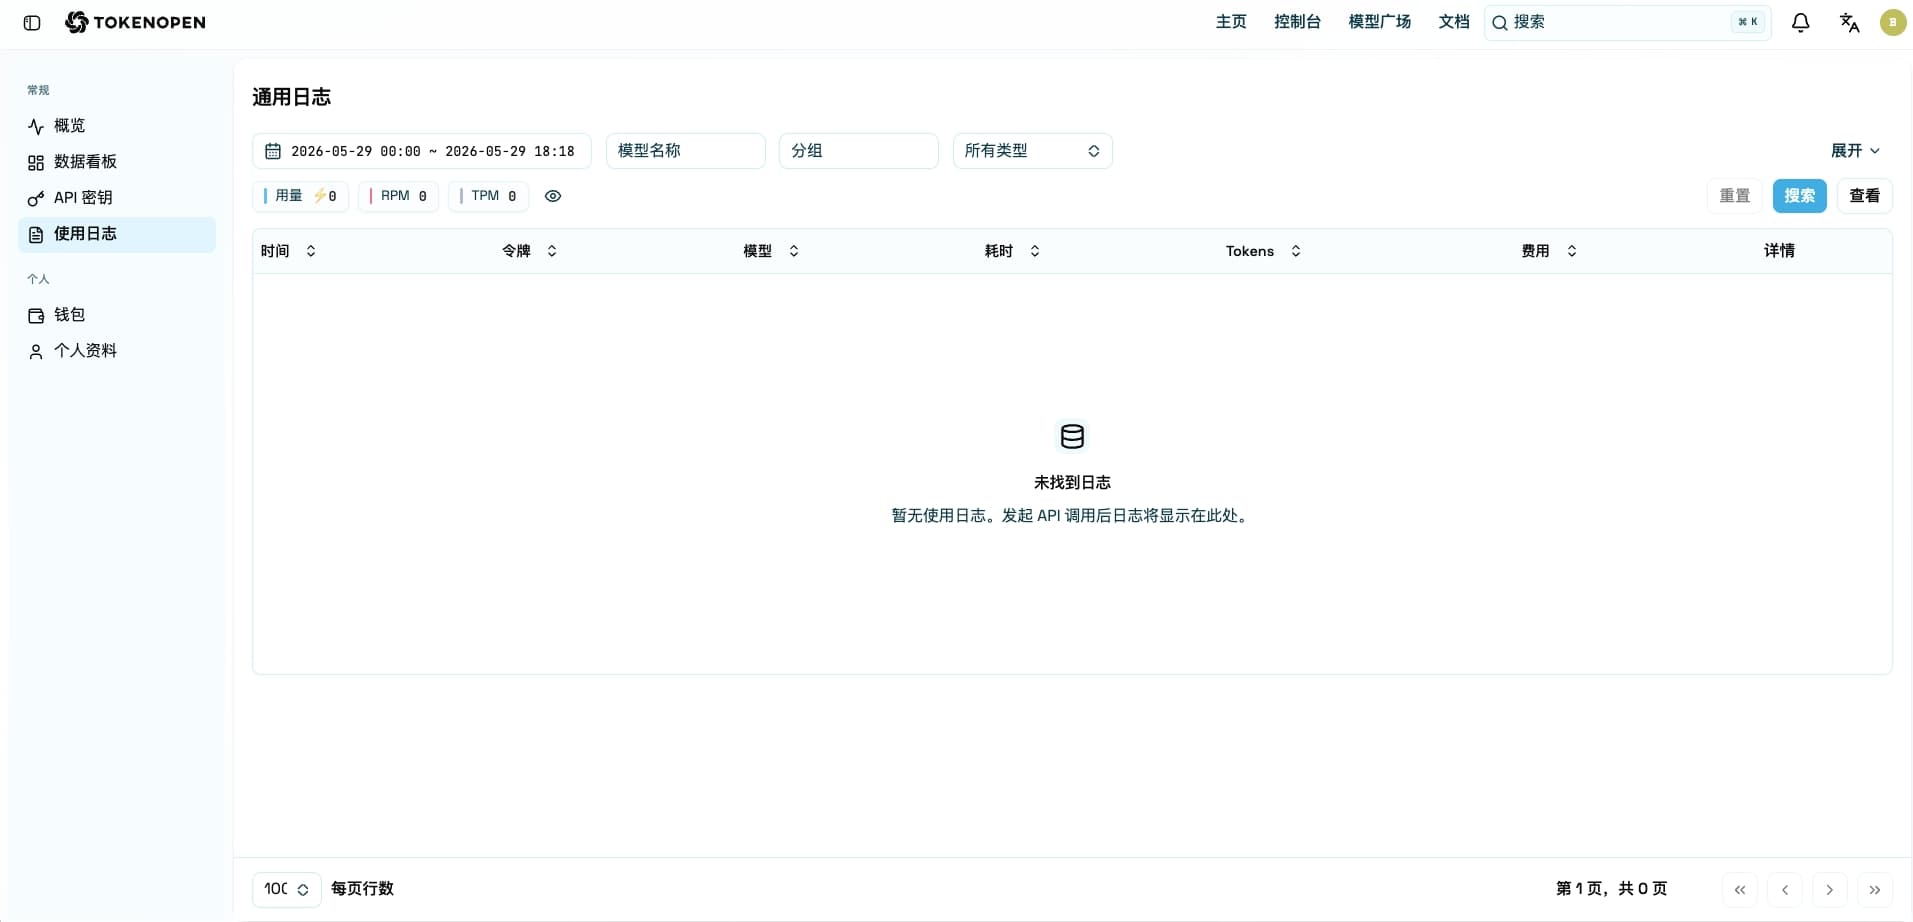This screenshot has width=1913, height=922.
Task: Open 个人资料 in sidebar
Action: coord(117,351)
